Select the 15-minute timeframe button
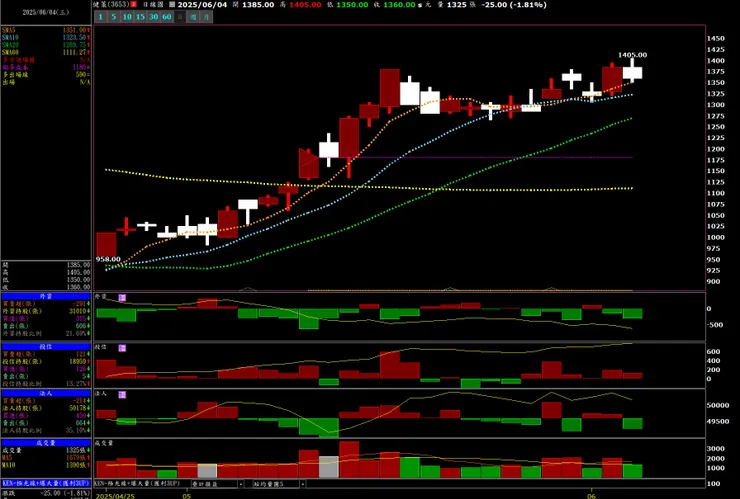740x499 pixels. tap(140, 17)
